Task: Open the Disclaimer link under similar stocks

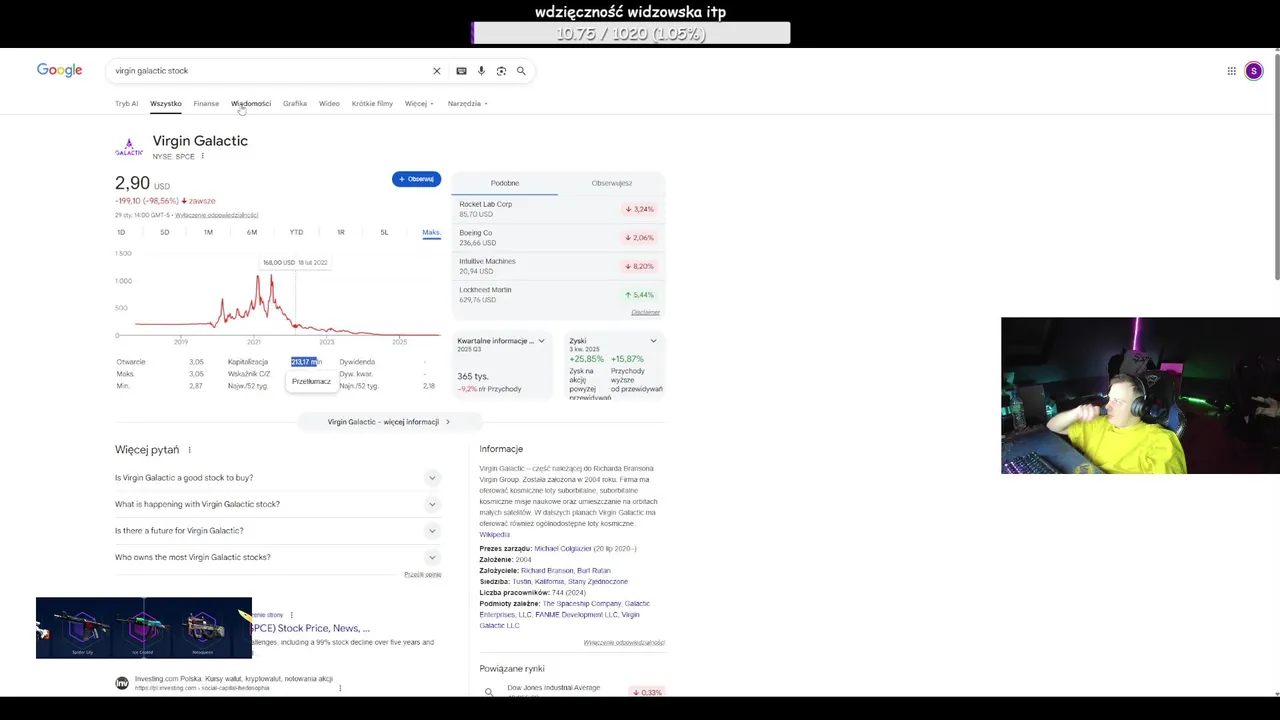Action: [x=645, y=312]
